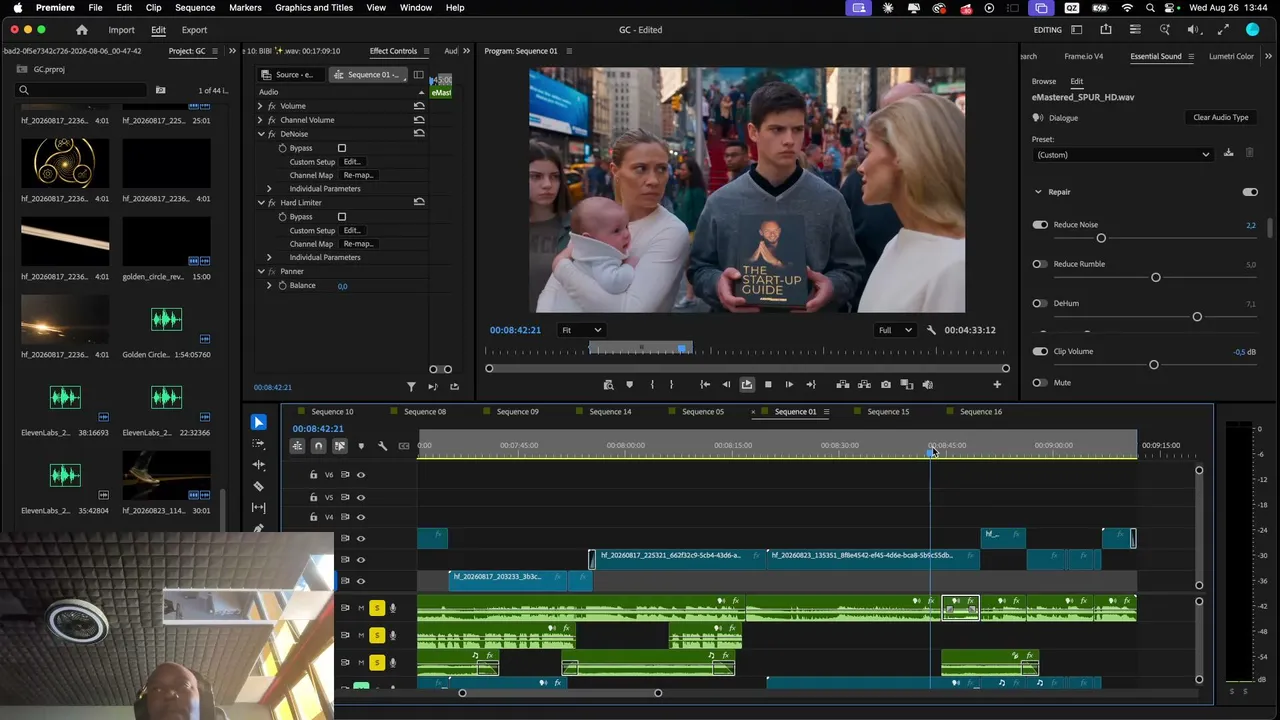This screenshot has width=1280, height=720.
Task: Export a frame with the camera icon
Action: tap(886, 384)
